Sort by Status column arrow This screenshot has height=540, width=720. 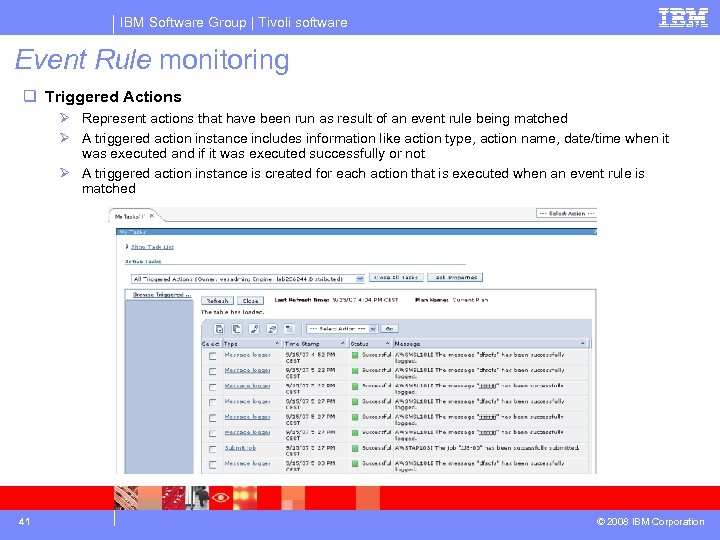click(x=388, y=343)
